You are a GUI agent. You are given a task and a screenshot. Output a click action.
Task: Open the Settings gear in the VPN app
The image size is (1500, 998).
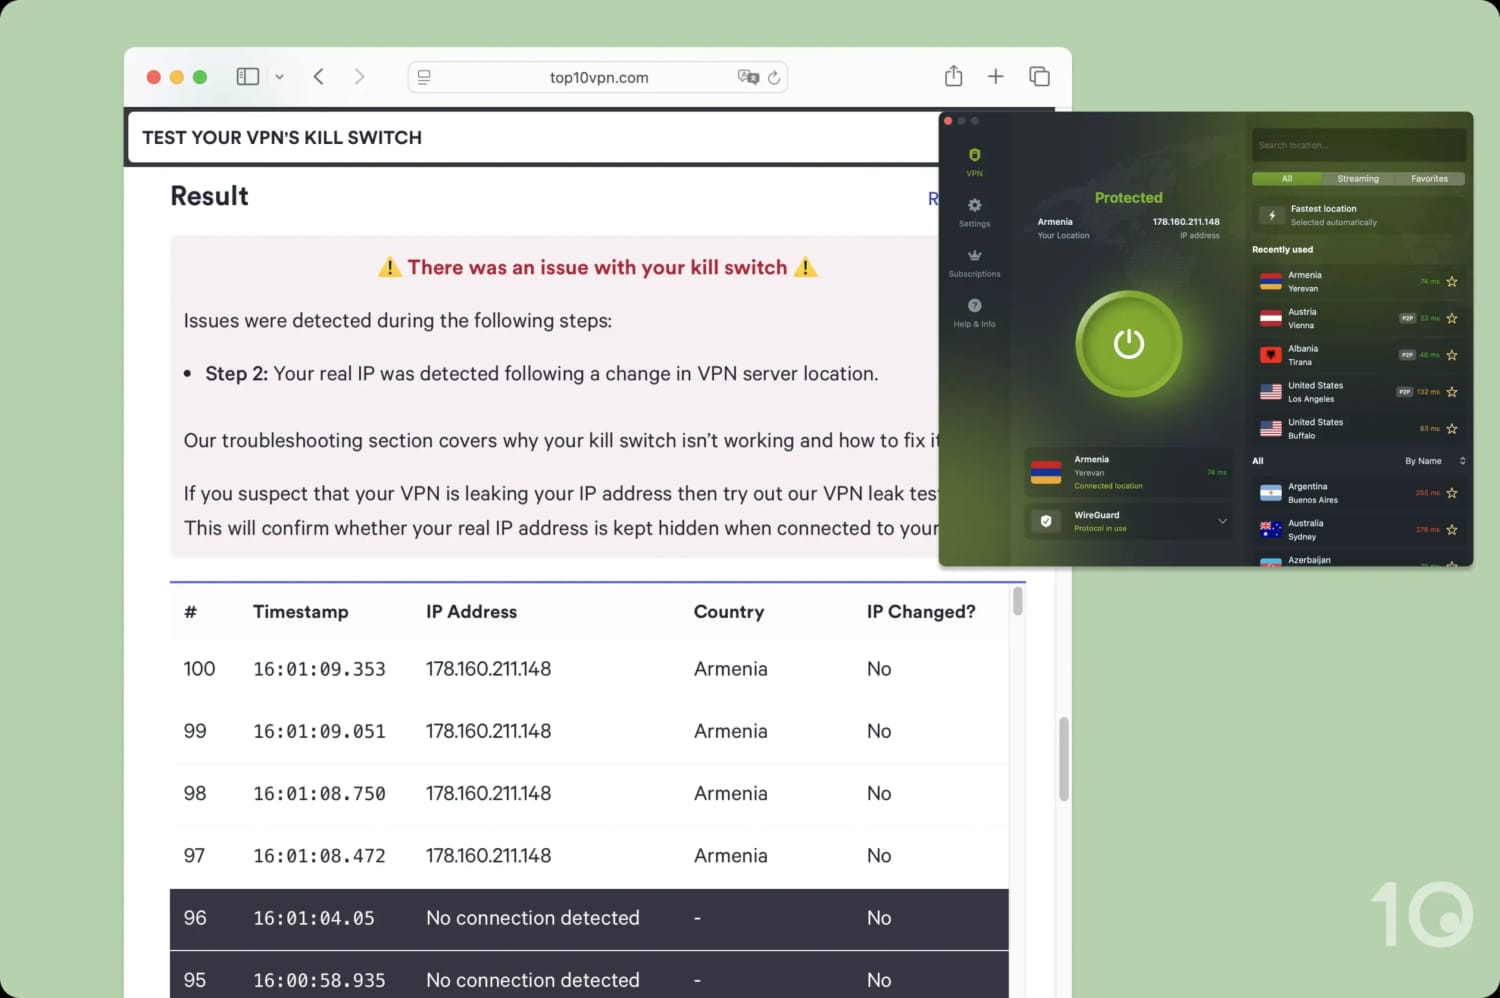point(974,207)
